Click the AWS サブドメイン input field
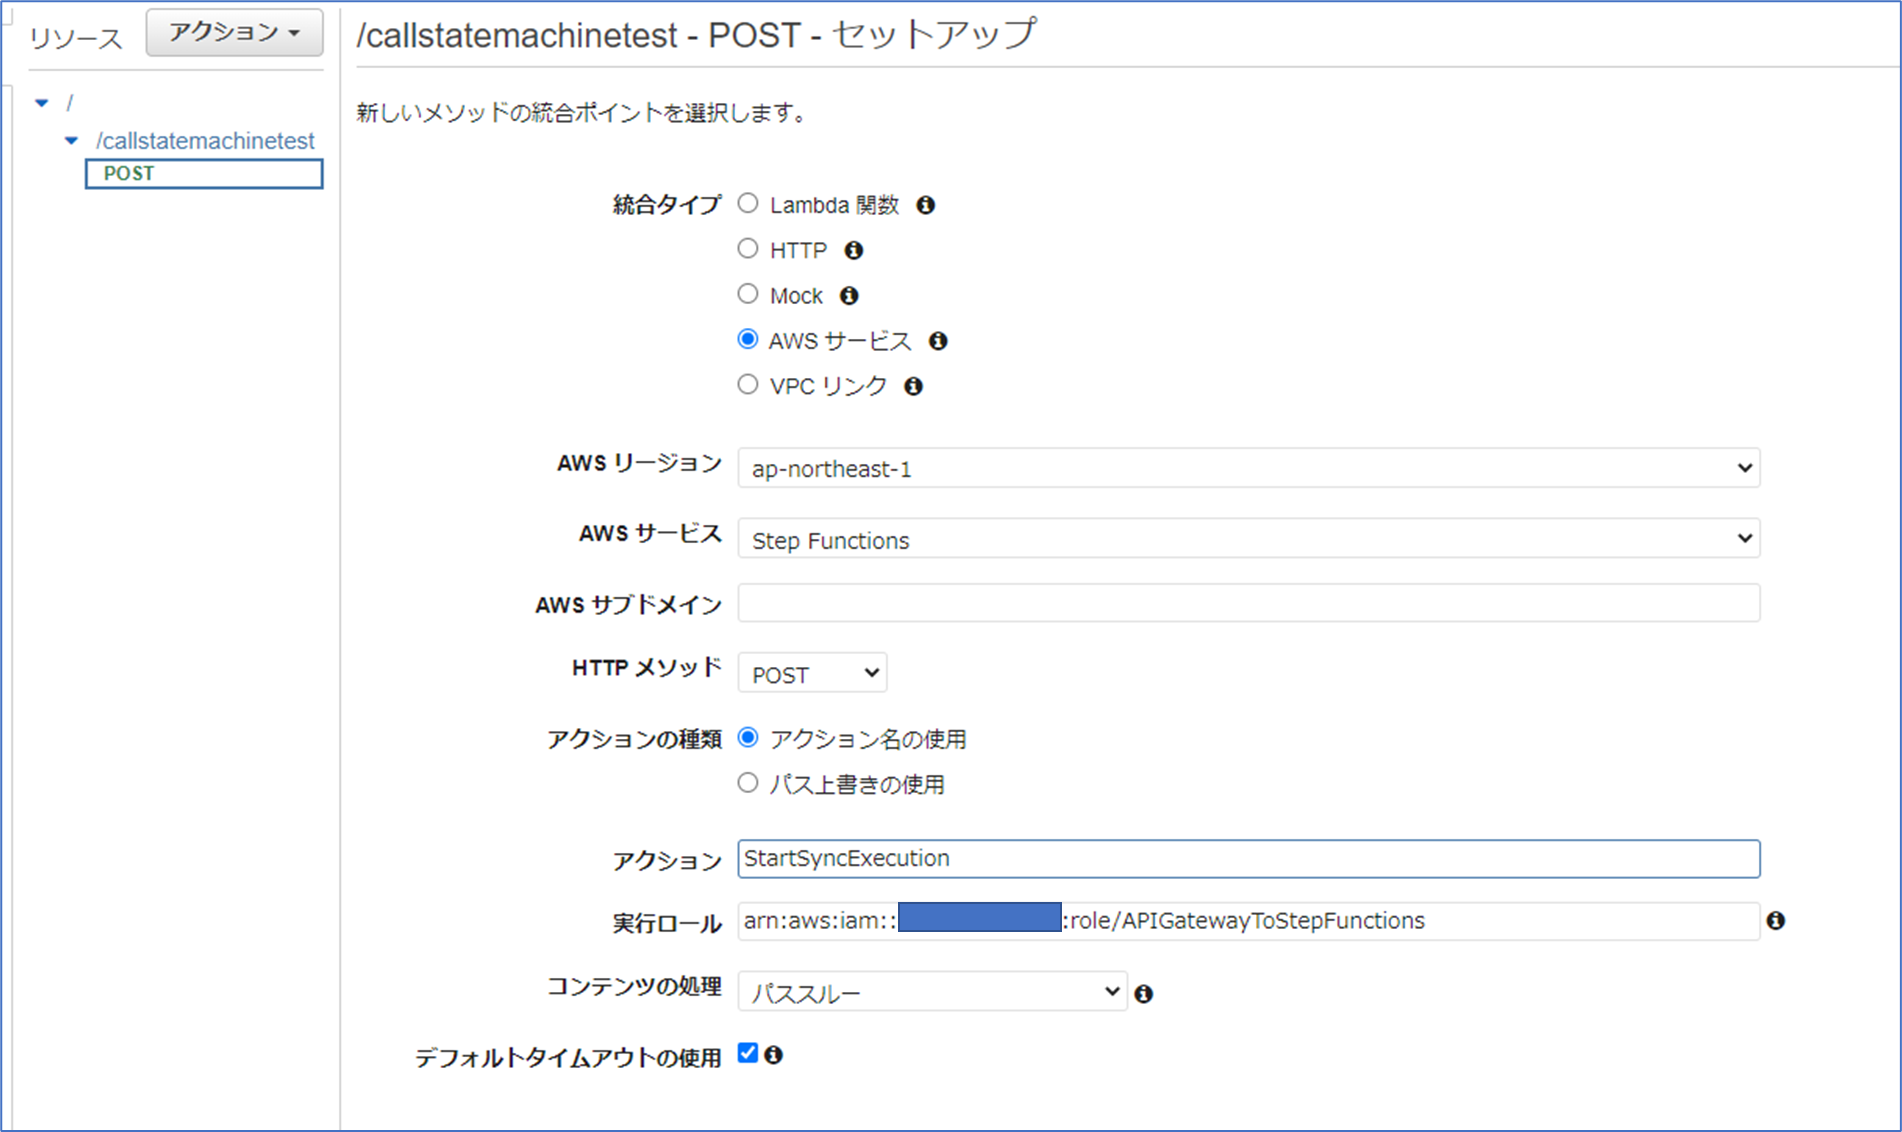This screenshot has width=1902, height=1132. pos(1248,604)
